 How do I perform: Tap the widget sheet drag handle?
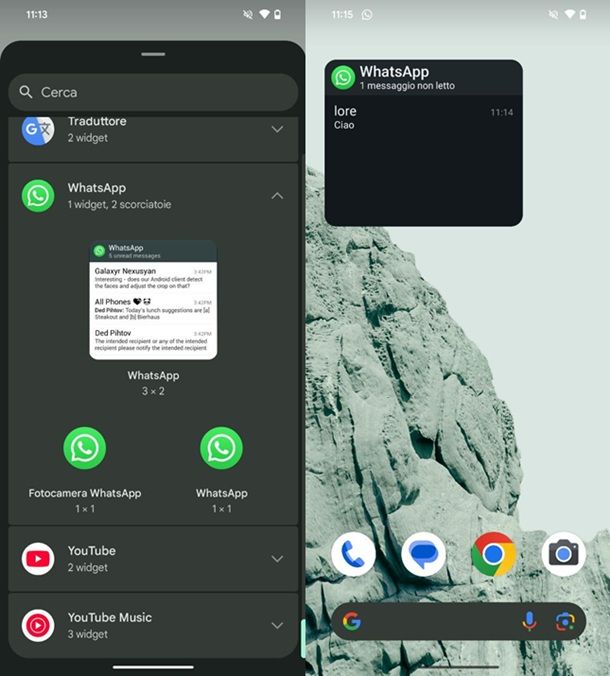click(x=153, y=54)
